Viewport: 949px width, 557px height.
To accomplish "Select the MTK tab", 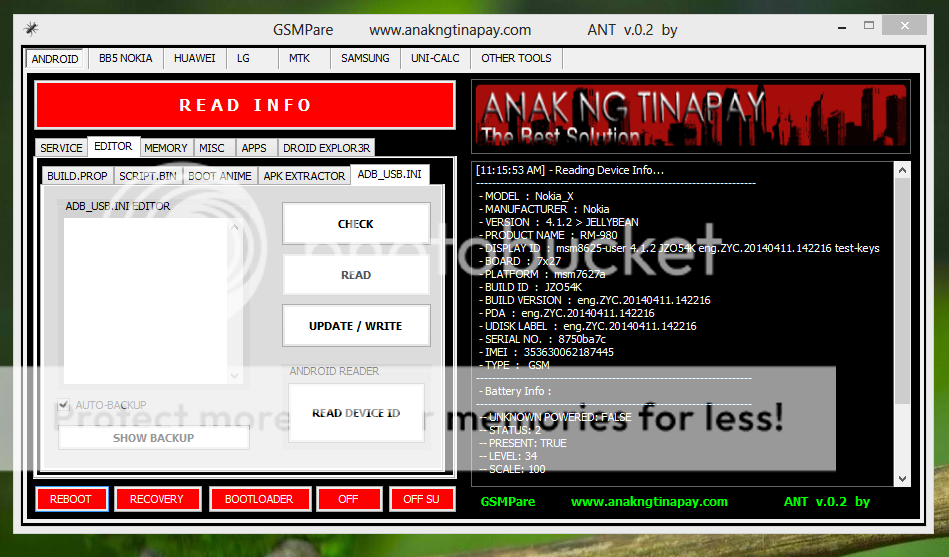I will click(299, 58).
